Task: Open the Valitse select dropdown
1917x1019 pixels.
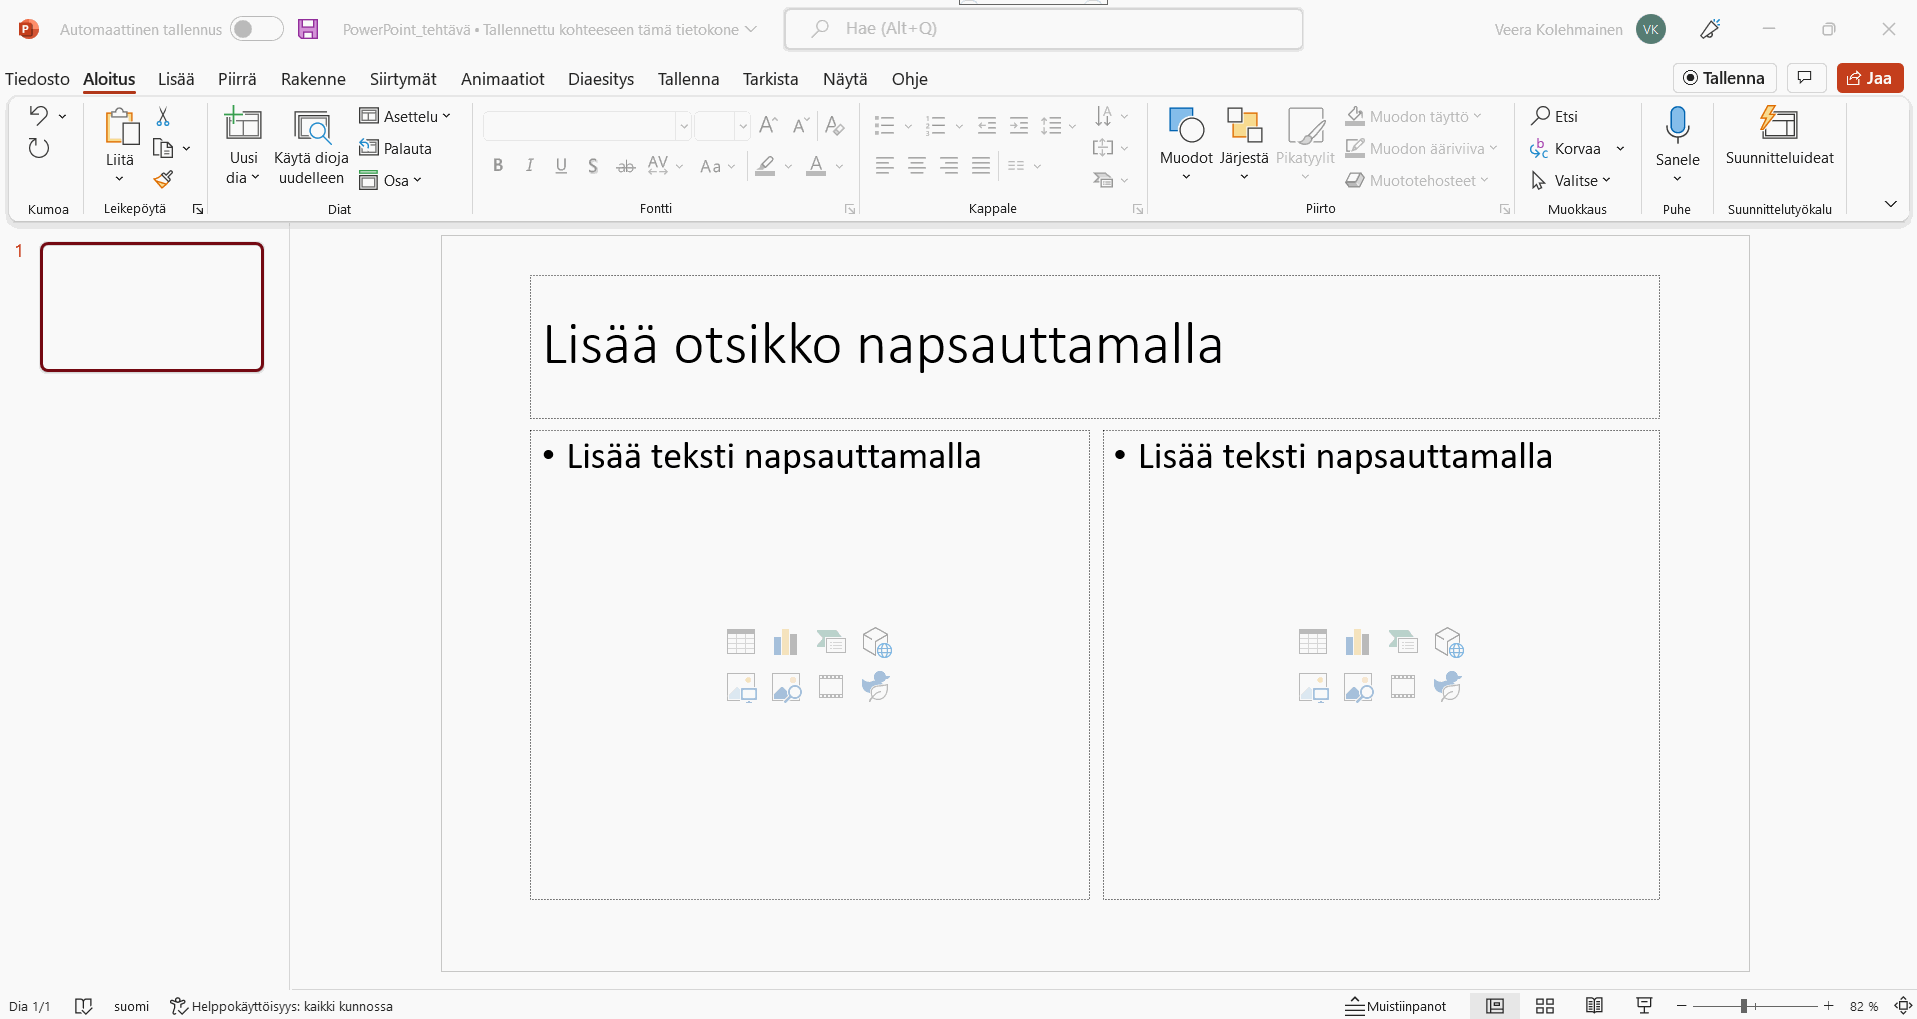Action: coord(1571,180)
